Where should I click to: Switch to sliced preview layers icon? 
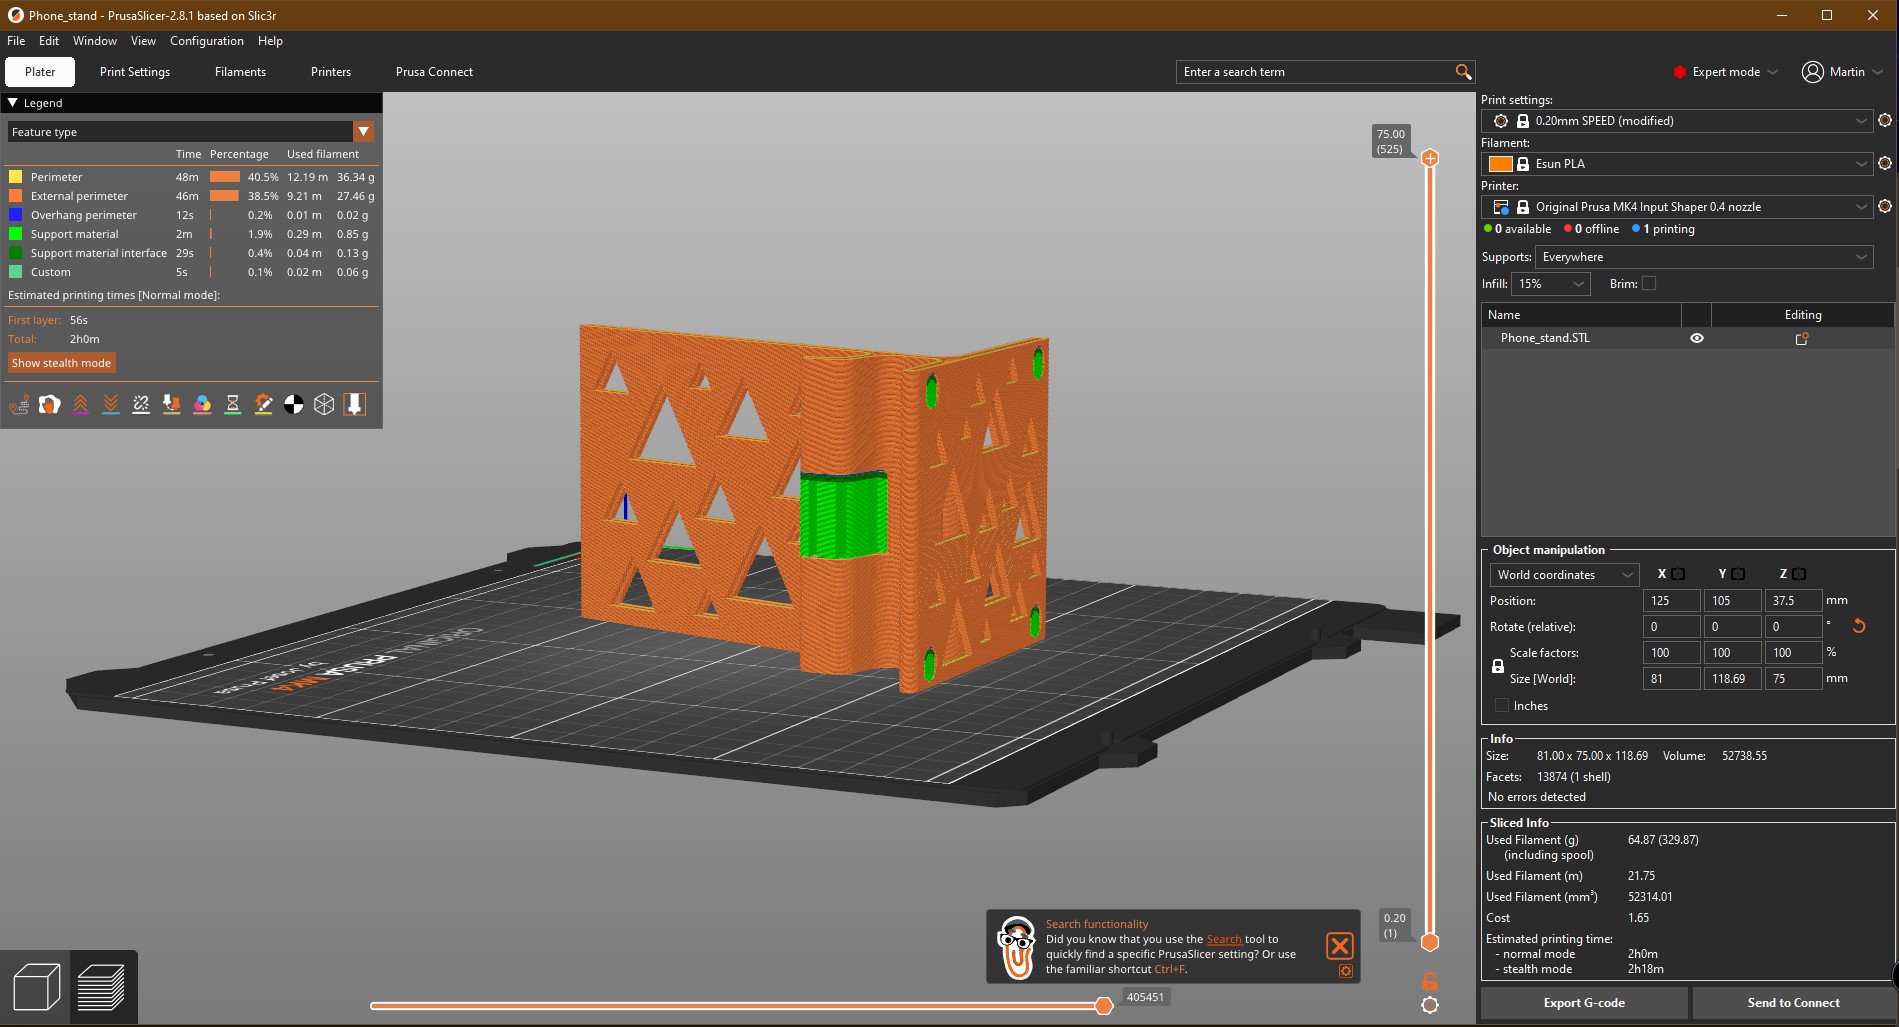(x=100, y=987)
